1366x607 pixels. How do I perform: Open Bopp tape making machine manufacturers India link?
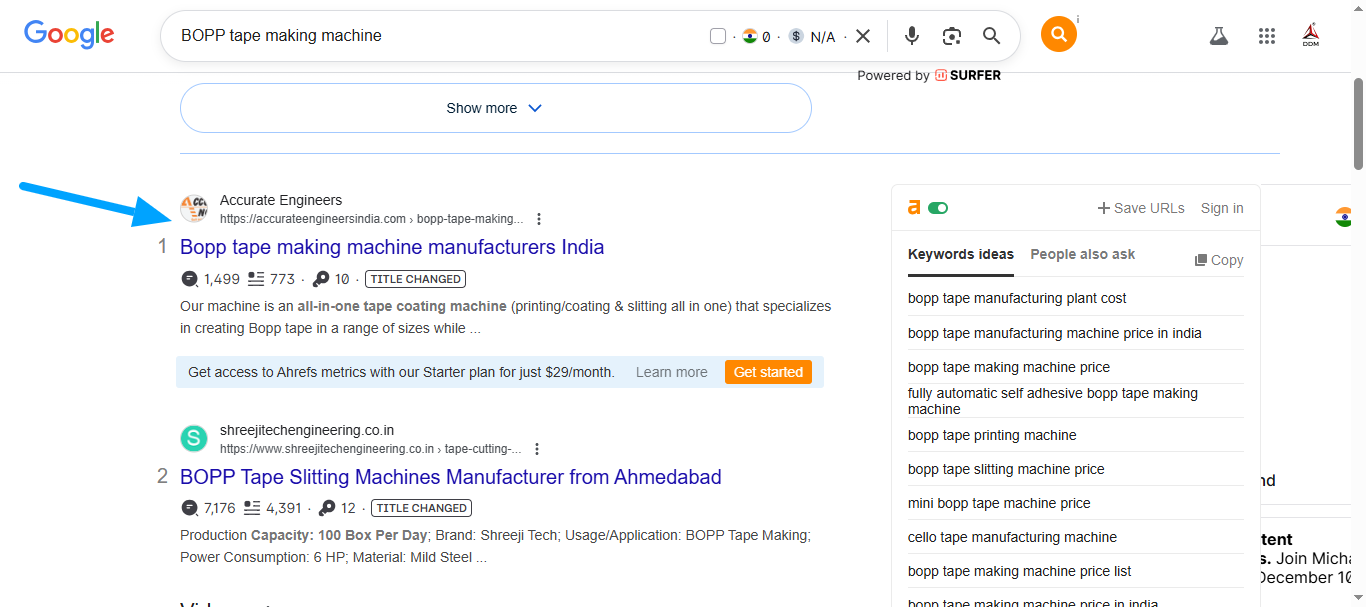click(392, 247)
